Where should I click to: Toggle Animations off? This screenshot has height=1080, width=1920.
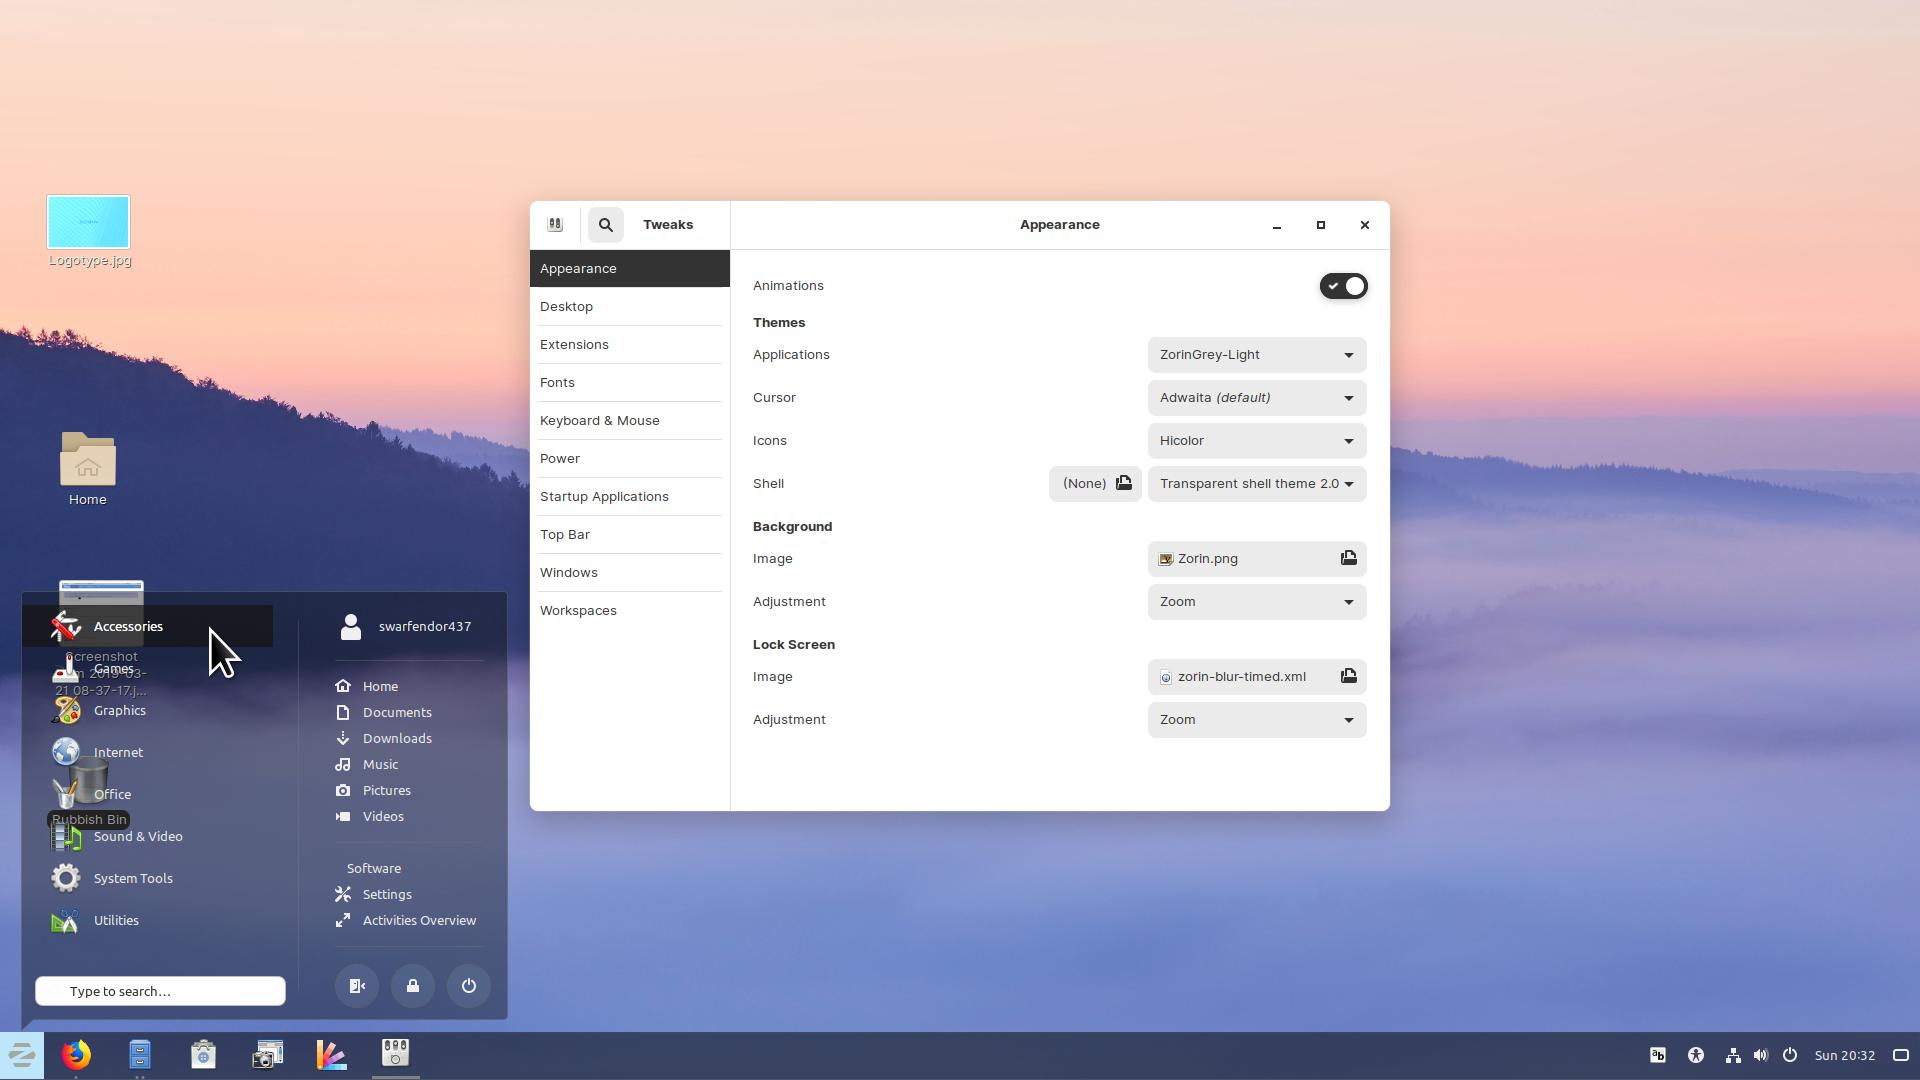coord(1343,286)
